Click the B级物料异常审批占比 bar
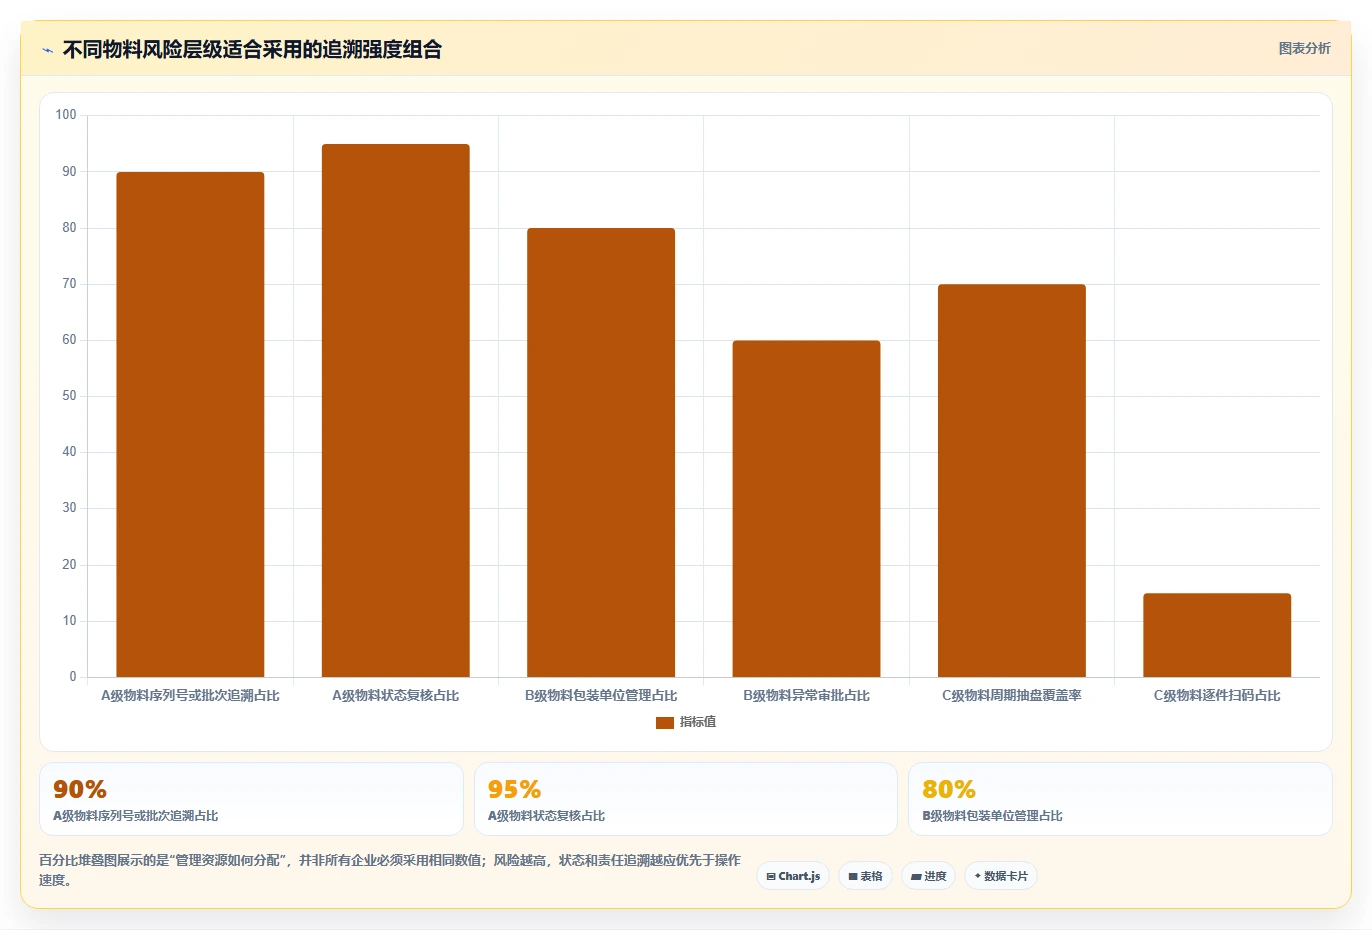The height and width of the screenshot is (930, 1372). pos(806,509)
